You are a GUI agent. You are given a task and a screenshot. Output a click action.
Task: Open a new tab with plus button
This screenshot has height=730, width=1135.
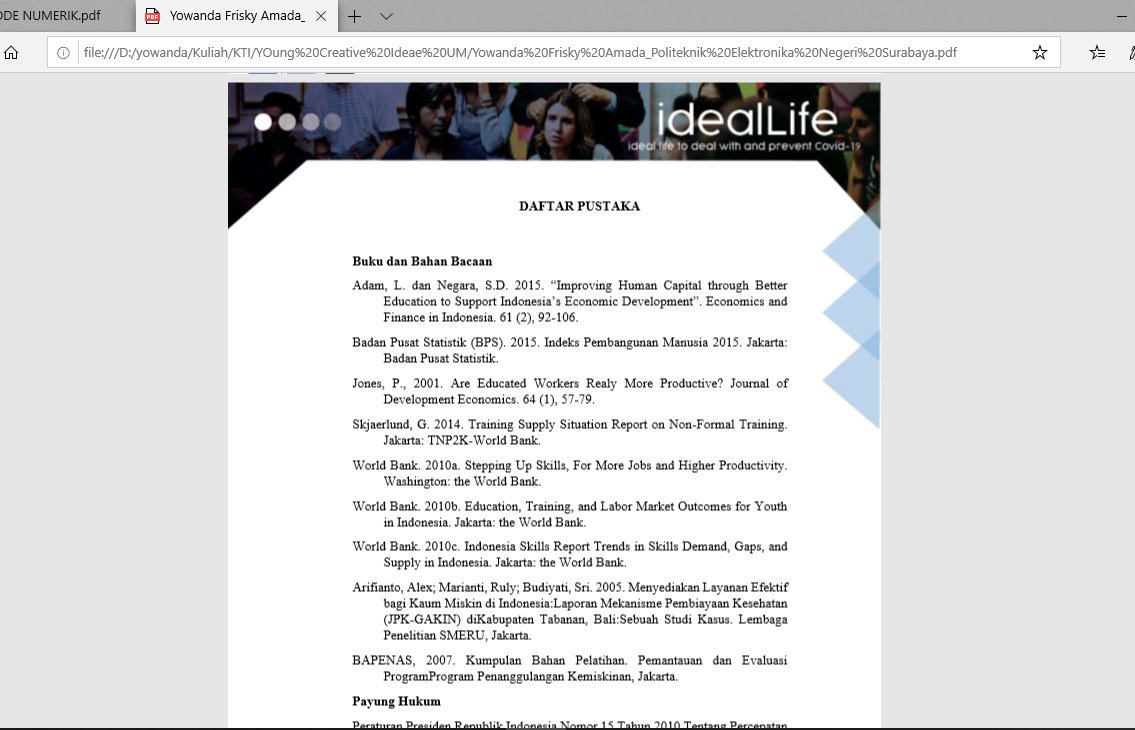[x=354, y=16]
